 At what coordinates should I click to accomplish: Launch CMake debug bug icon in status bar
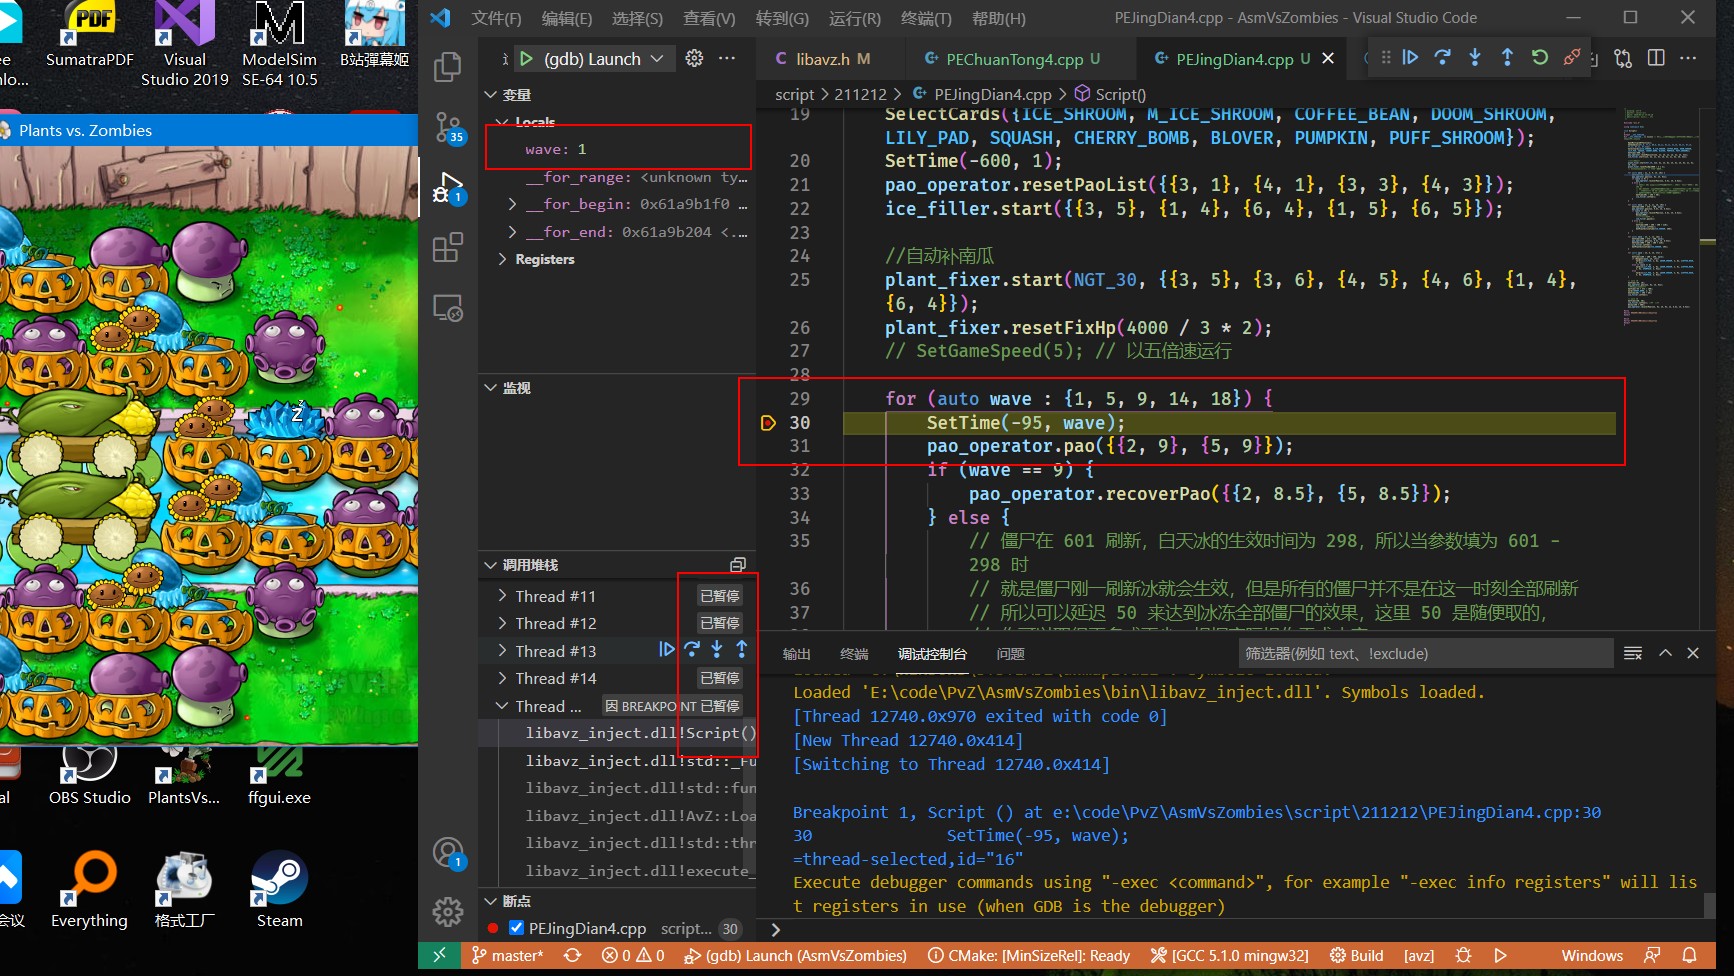click(1463, 956)
